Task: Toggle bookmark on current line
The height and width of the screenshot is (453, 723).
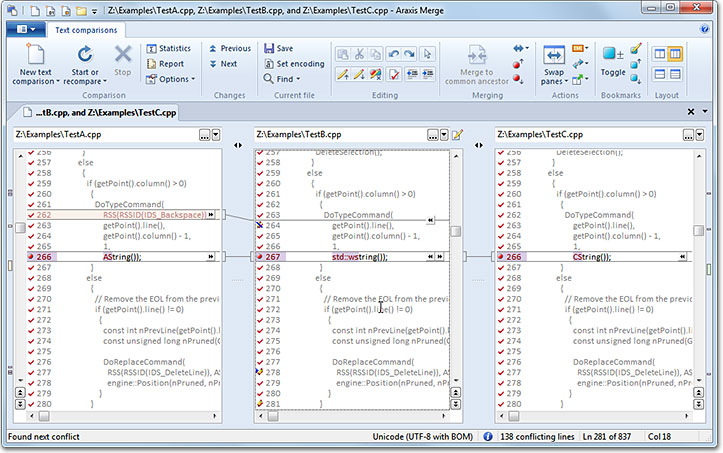Action: (x=612, y=60)
